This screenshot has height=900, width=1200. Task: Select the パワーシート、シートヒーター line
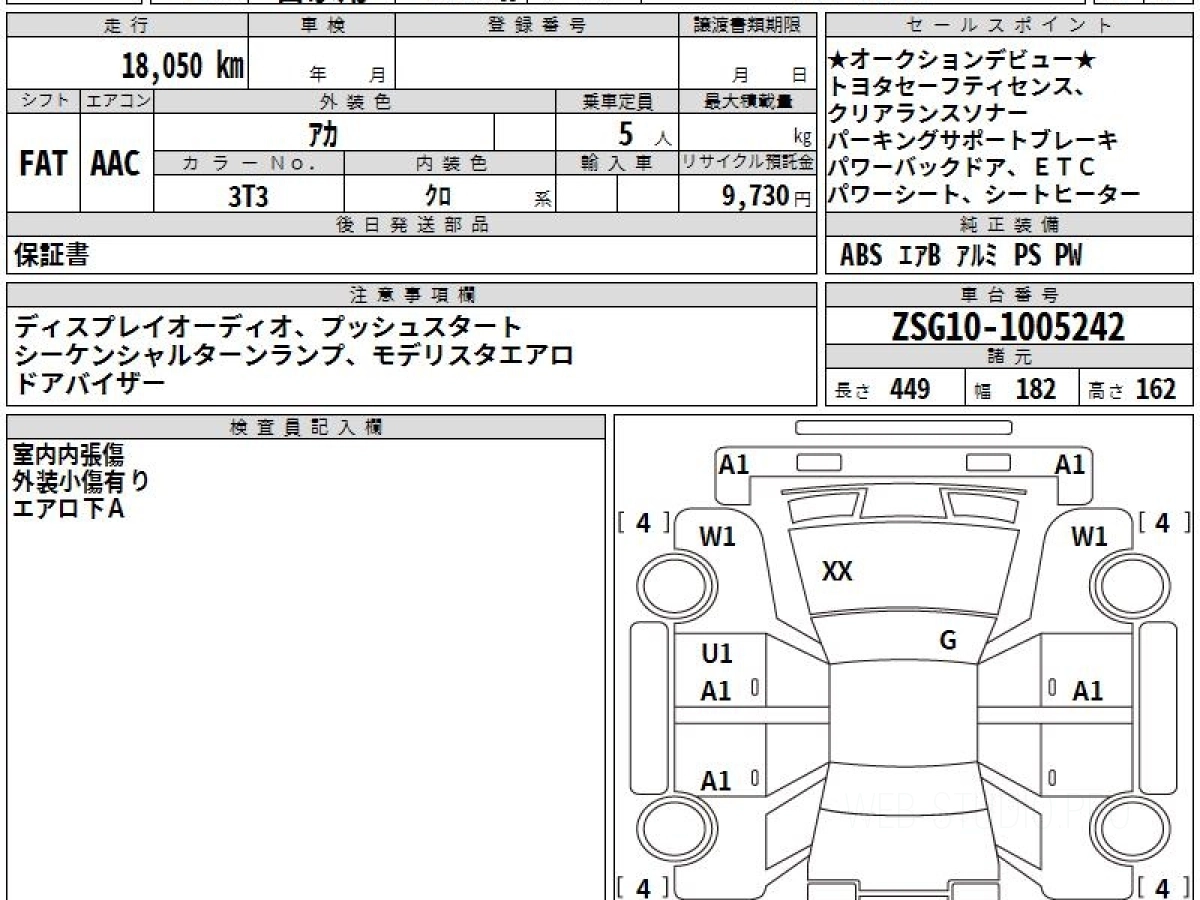[x=985, y=194]
